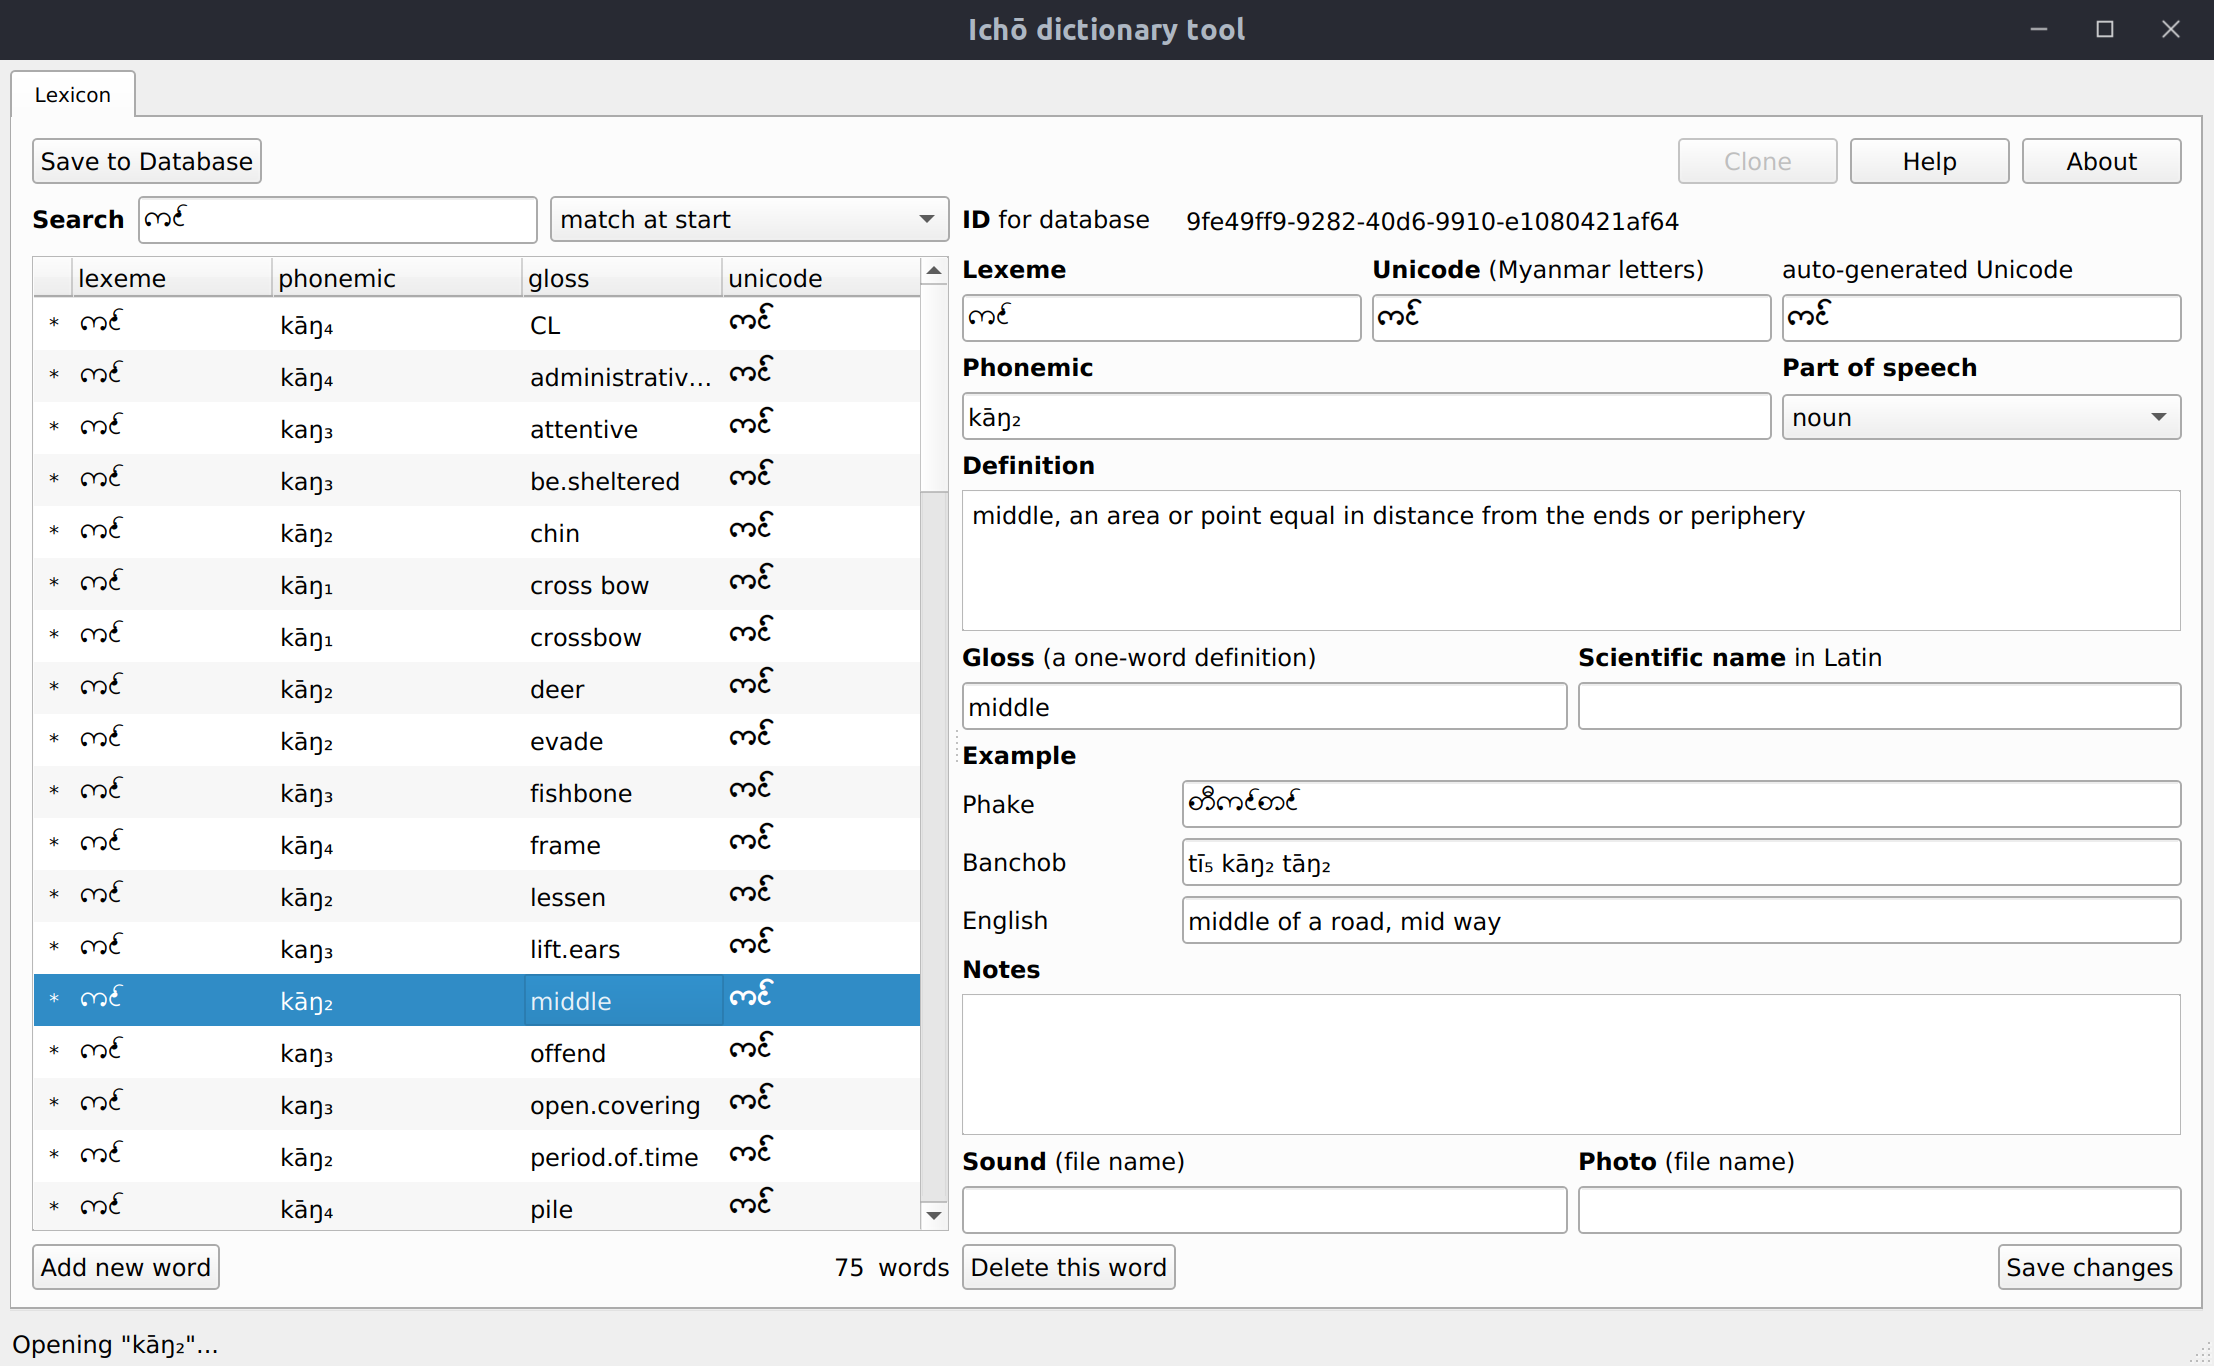Select the Lexicon tab
Image resolution: width=2214 pixels, height=1366 pixels.
point(73,95)
